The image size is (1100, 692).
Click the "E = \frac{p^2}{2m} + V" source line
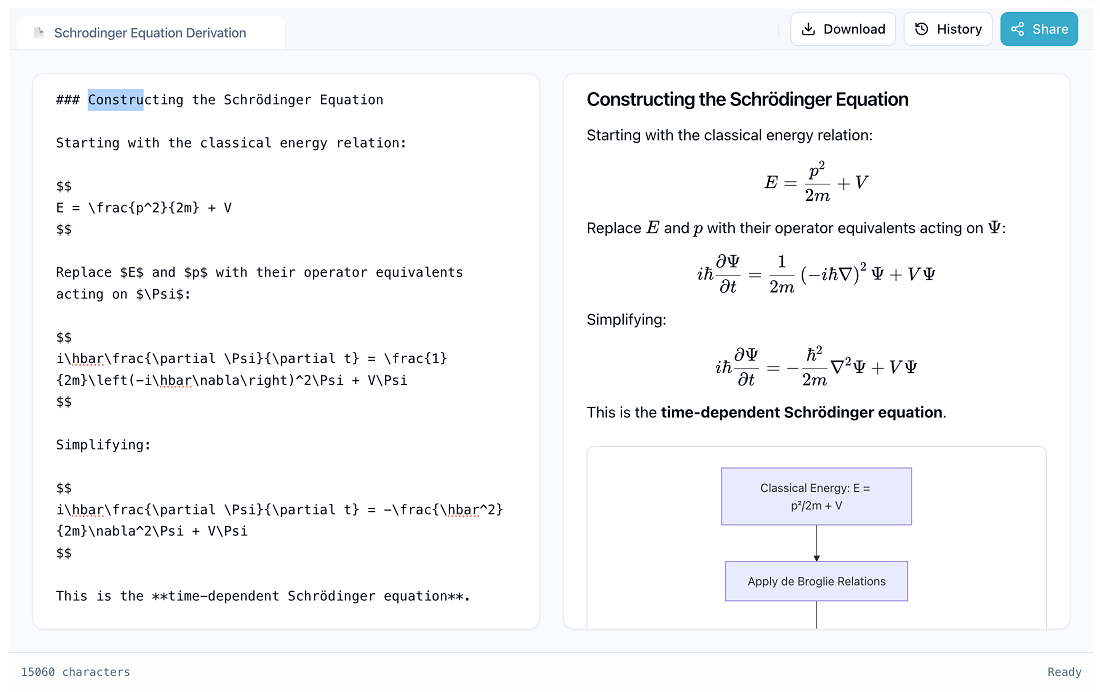pos(144,208)
